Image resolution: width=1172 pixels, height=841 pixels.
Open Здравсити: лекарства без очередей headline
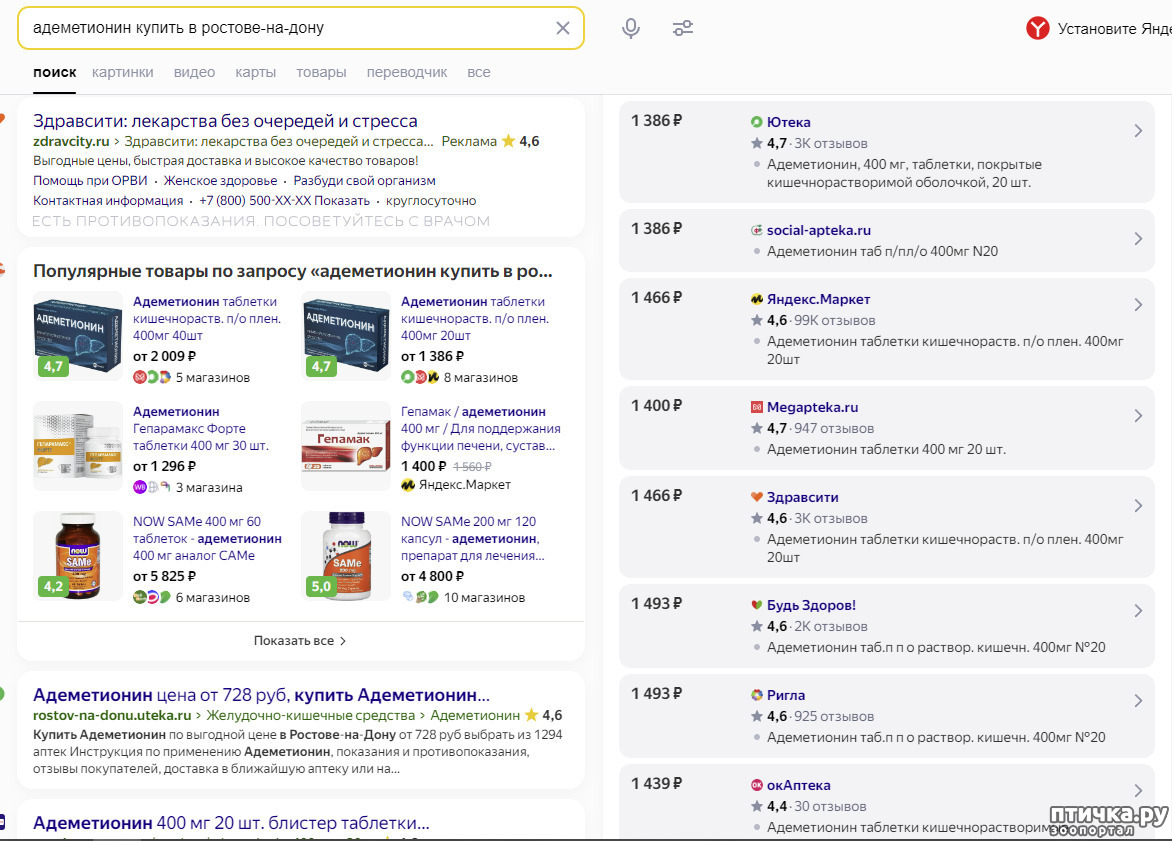pos(225,121)
